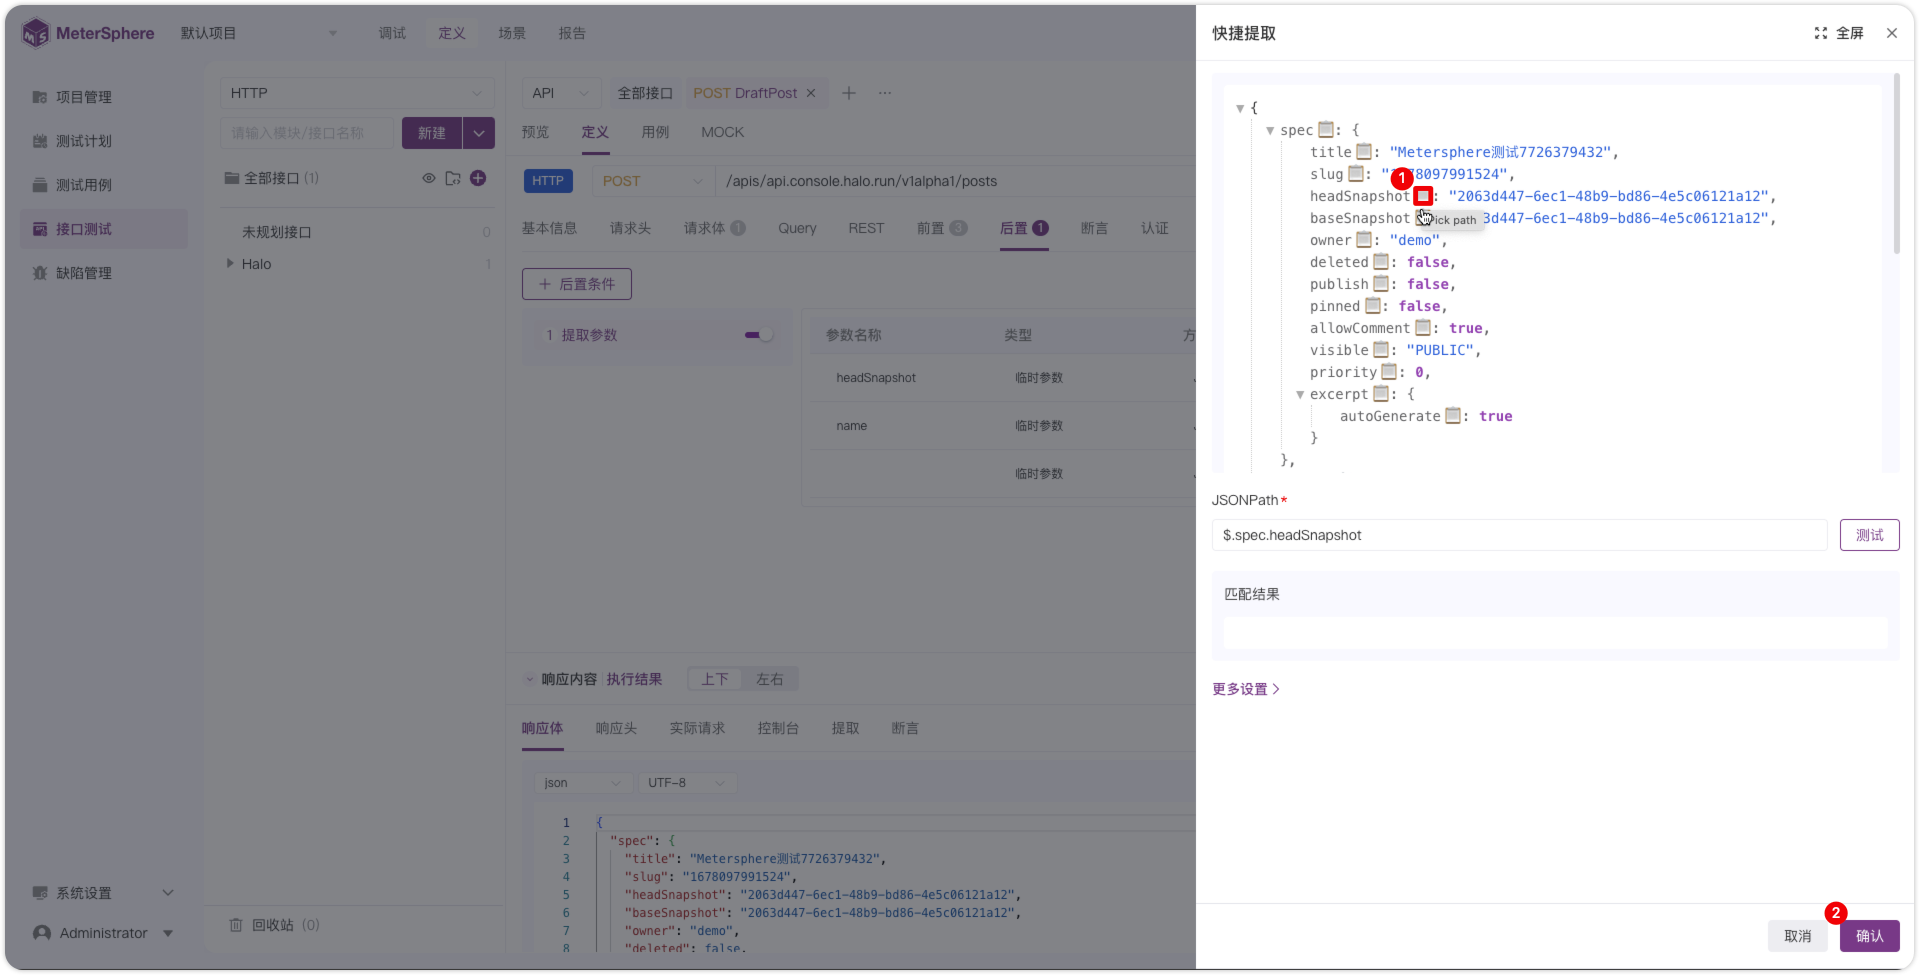Image resolution: width=1919 pixels, height=975 pixels.
Task: Open the recycle bin
Action: pyautogui.click(x=274, y=925)
